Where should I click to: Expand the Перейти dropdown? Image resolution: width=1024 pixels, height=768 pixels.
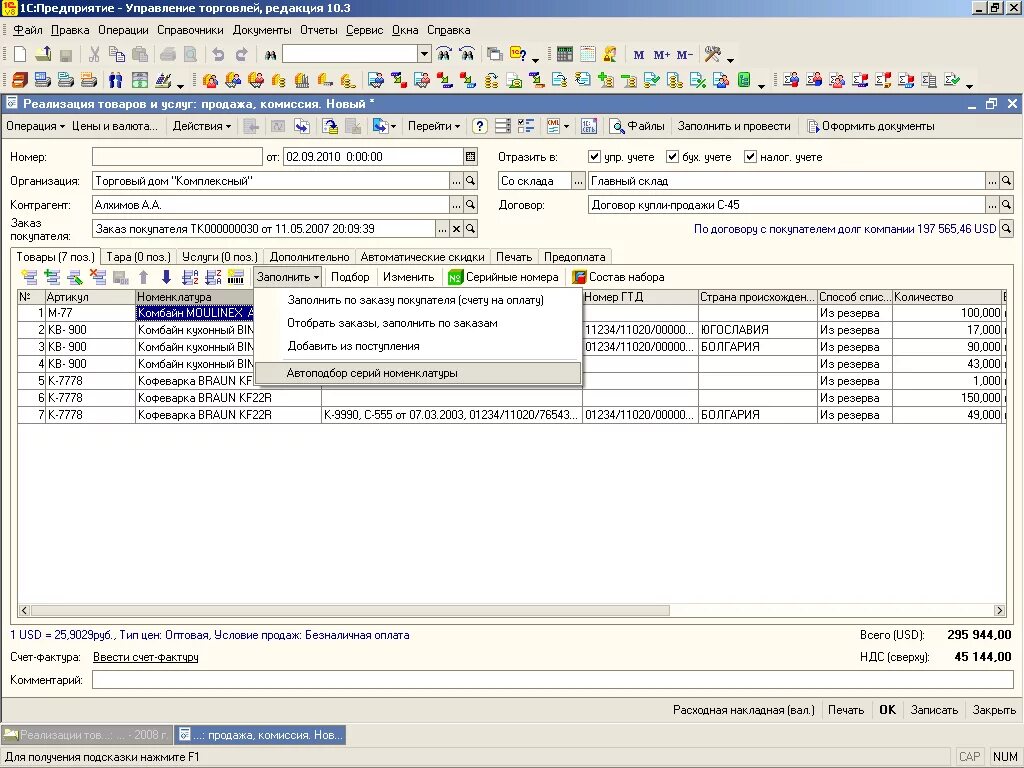(434, 126)
